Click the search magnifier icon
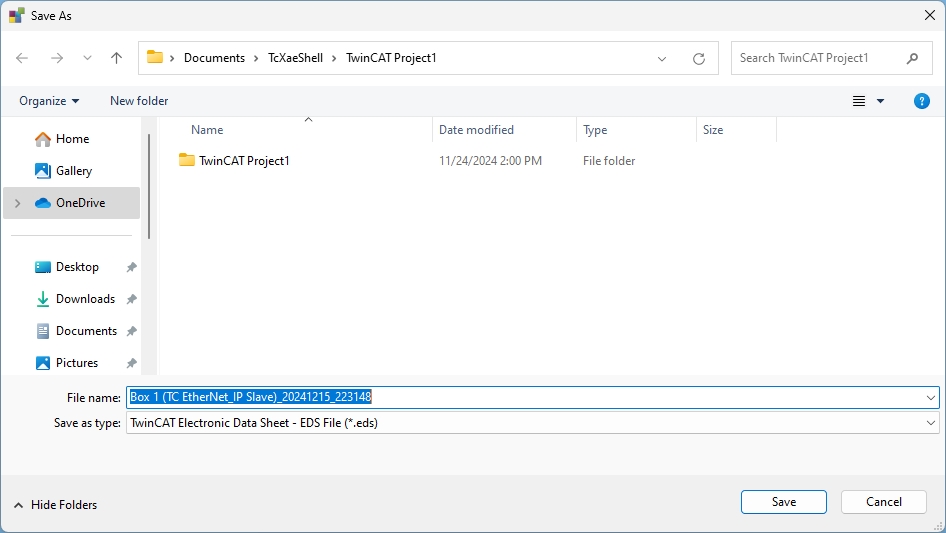The image size is (946, 533). point(912,58)
